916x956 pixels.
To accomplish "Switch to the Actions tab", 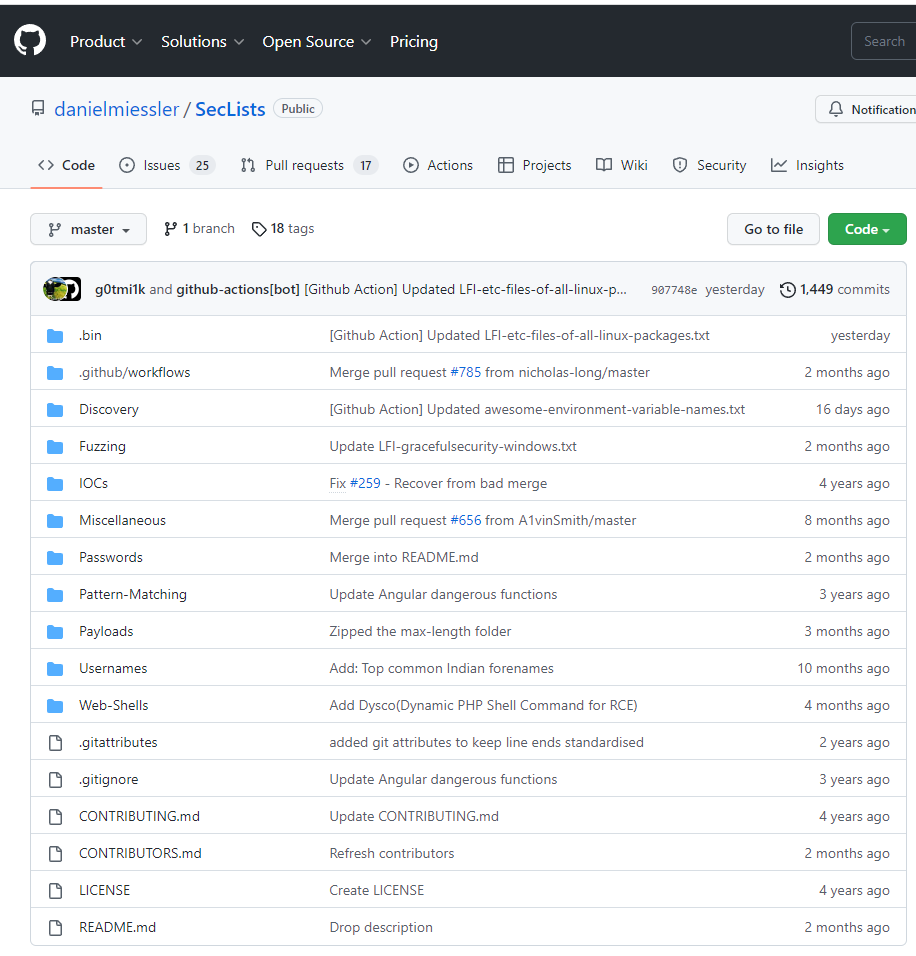I will (438, 165).
